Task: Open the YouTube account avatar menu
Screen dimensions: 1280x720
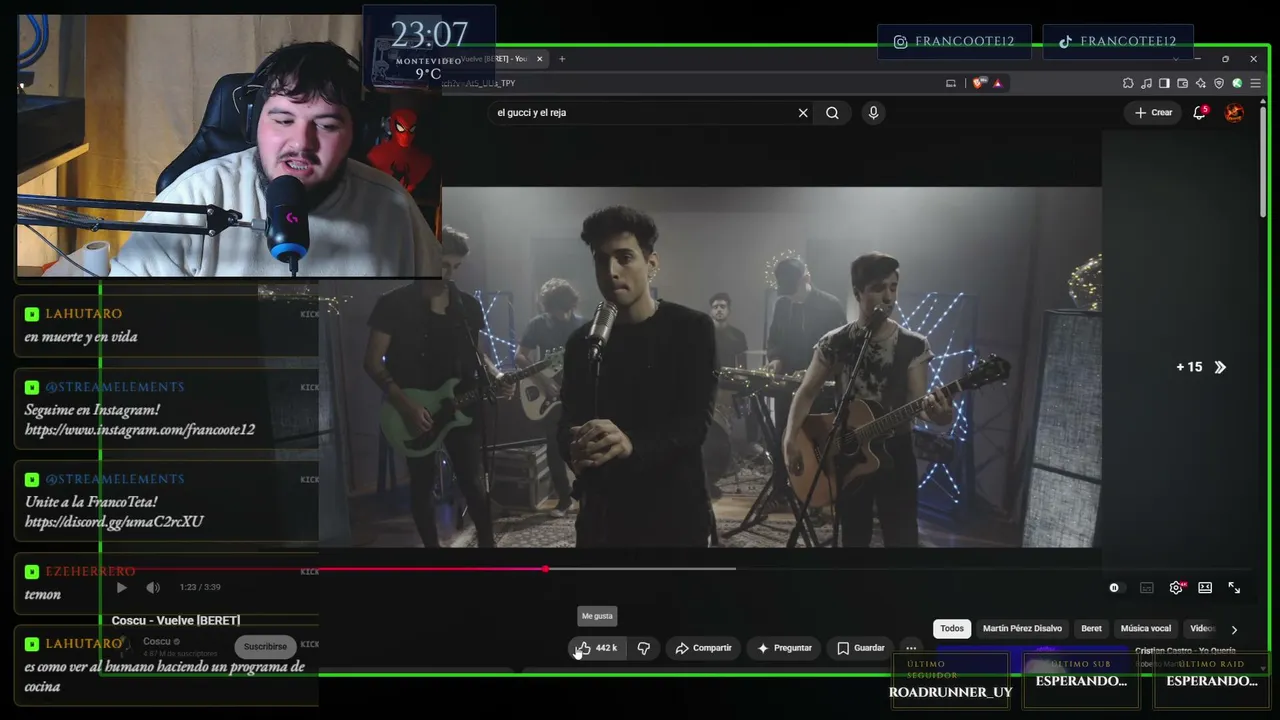Action: click(1234, 113)
